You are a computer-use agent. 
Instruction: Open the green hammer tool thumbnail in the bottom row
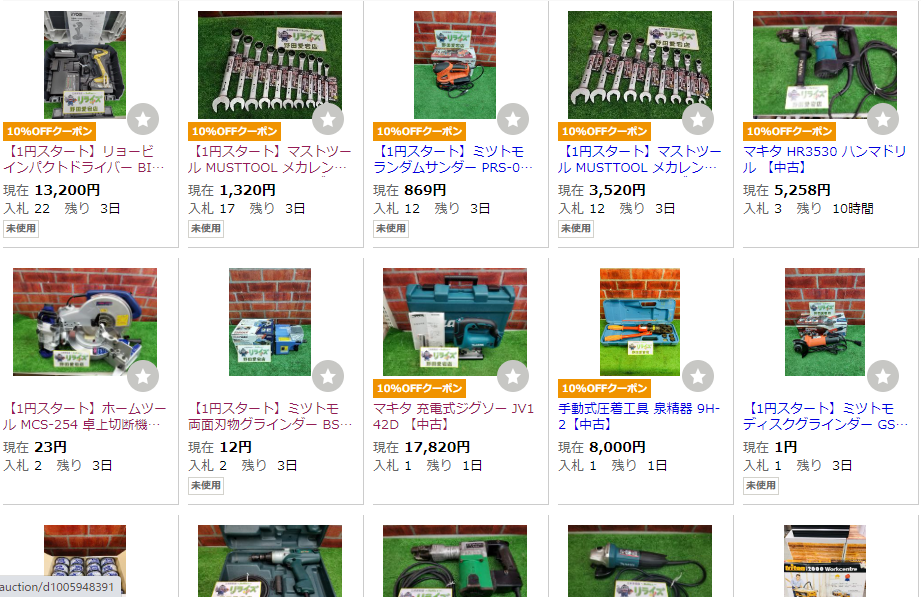click(x=455, y=561)
